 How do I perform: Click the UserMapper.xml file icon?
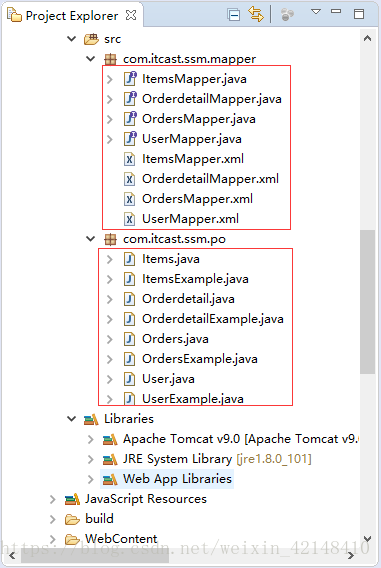(129, 219)
